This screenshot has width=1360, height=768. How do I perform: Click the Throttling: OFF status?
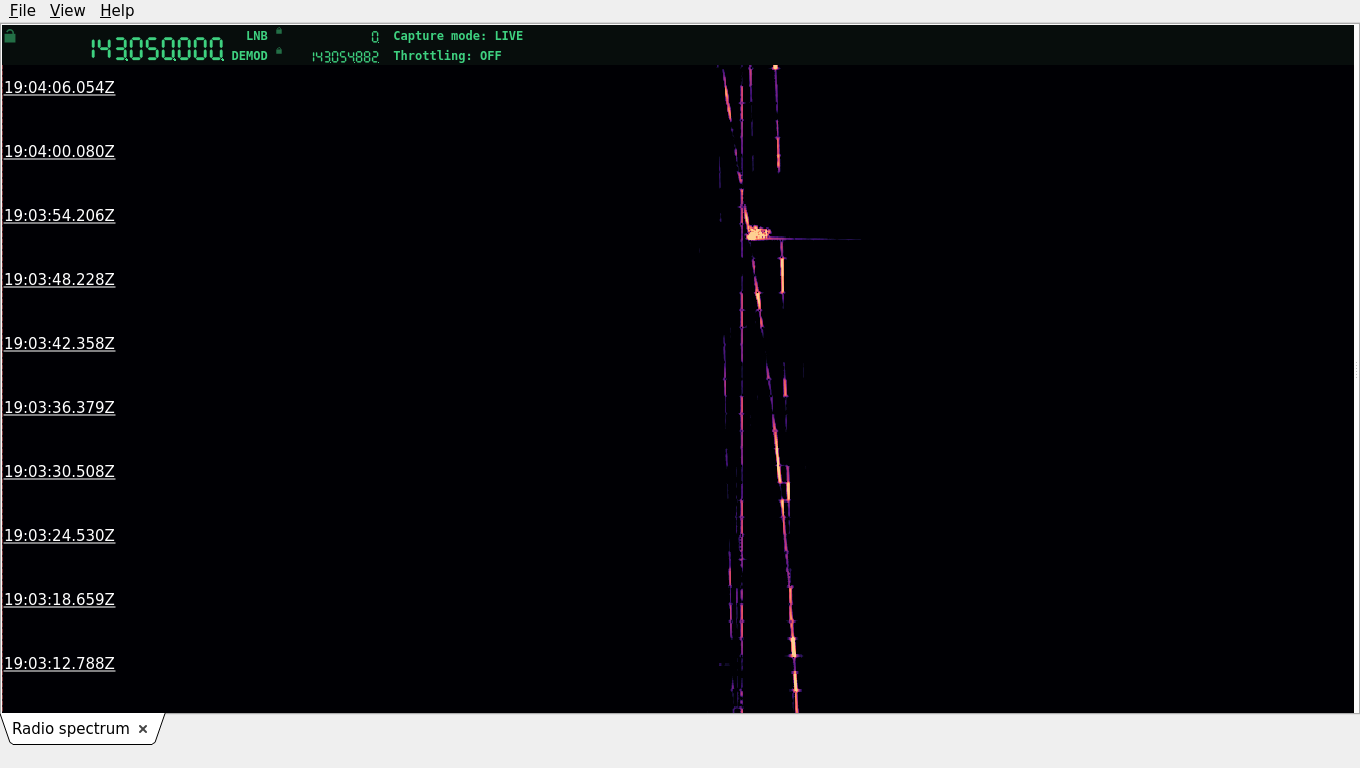447,56
